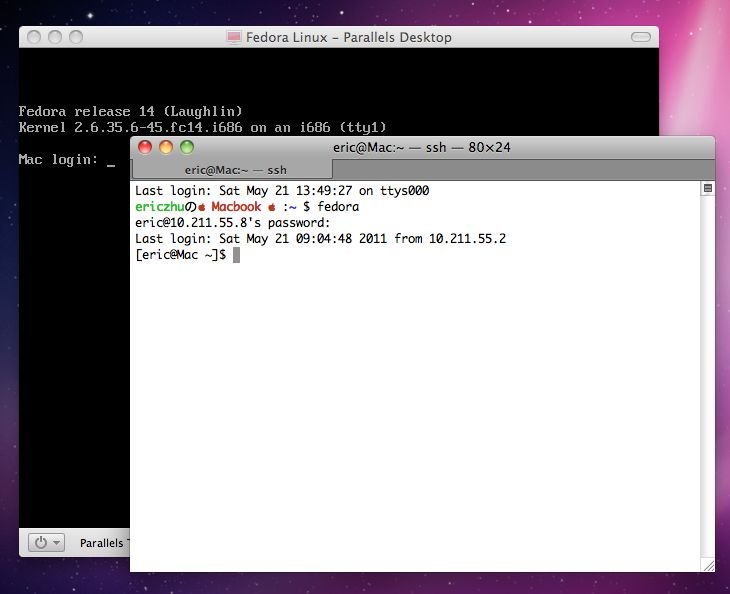Image resolution: width=730 pixels, height=594 pixels.
Task: Click the Terminal window resize grip corner
Action: [707, 564]
